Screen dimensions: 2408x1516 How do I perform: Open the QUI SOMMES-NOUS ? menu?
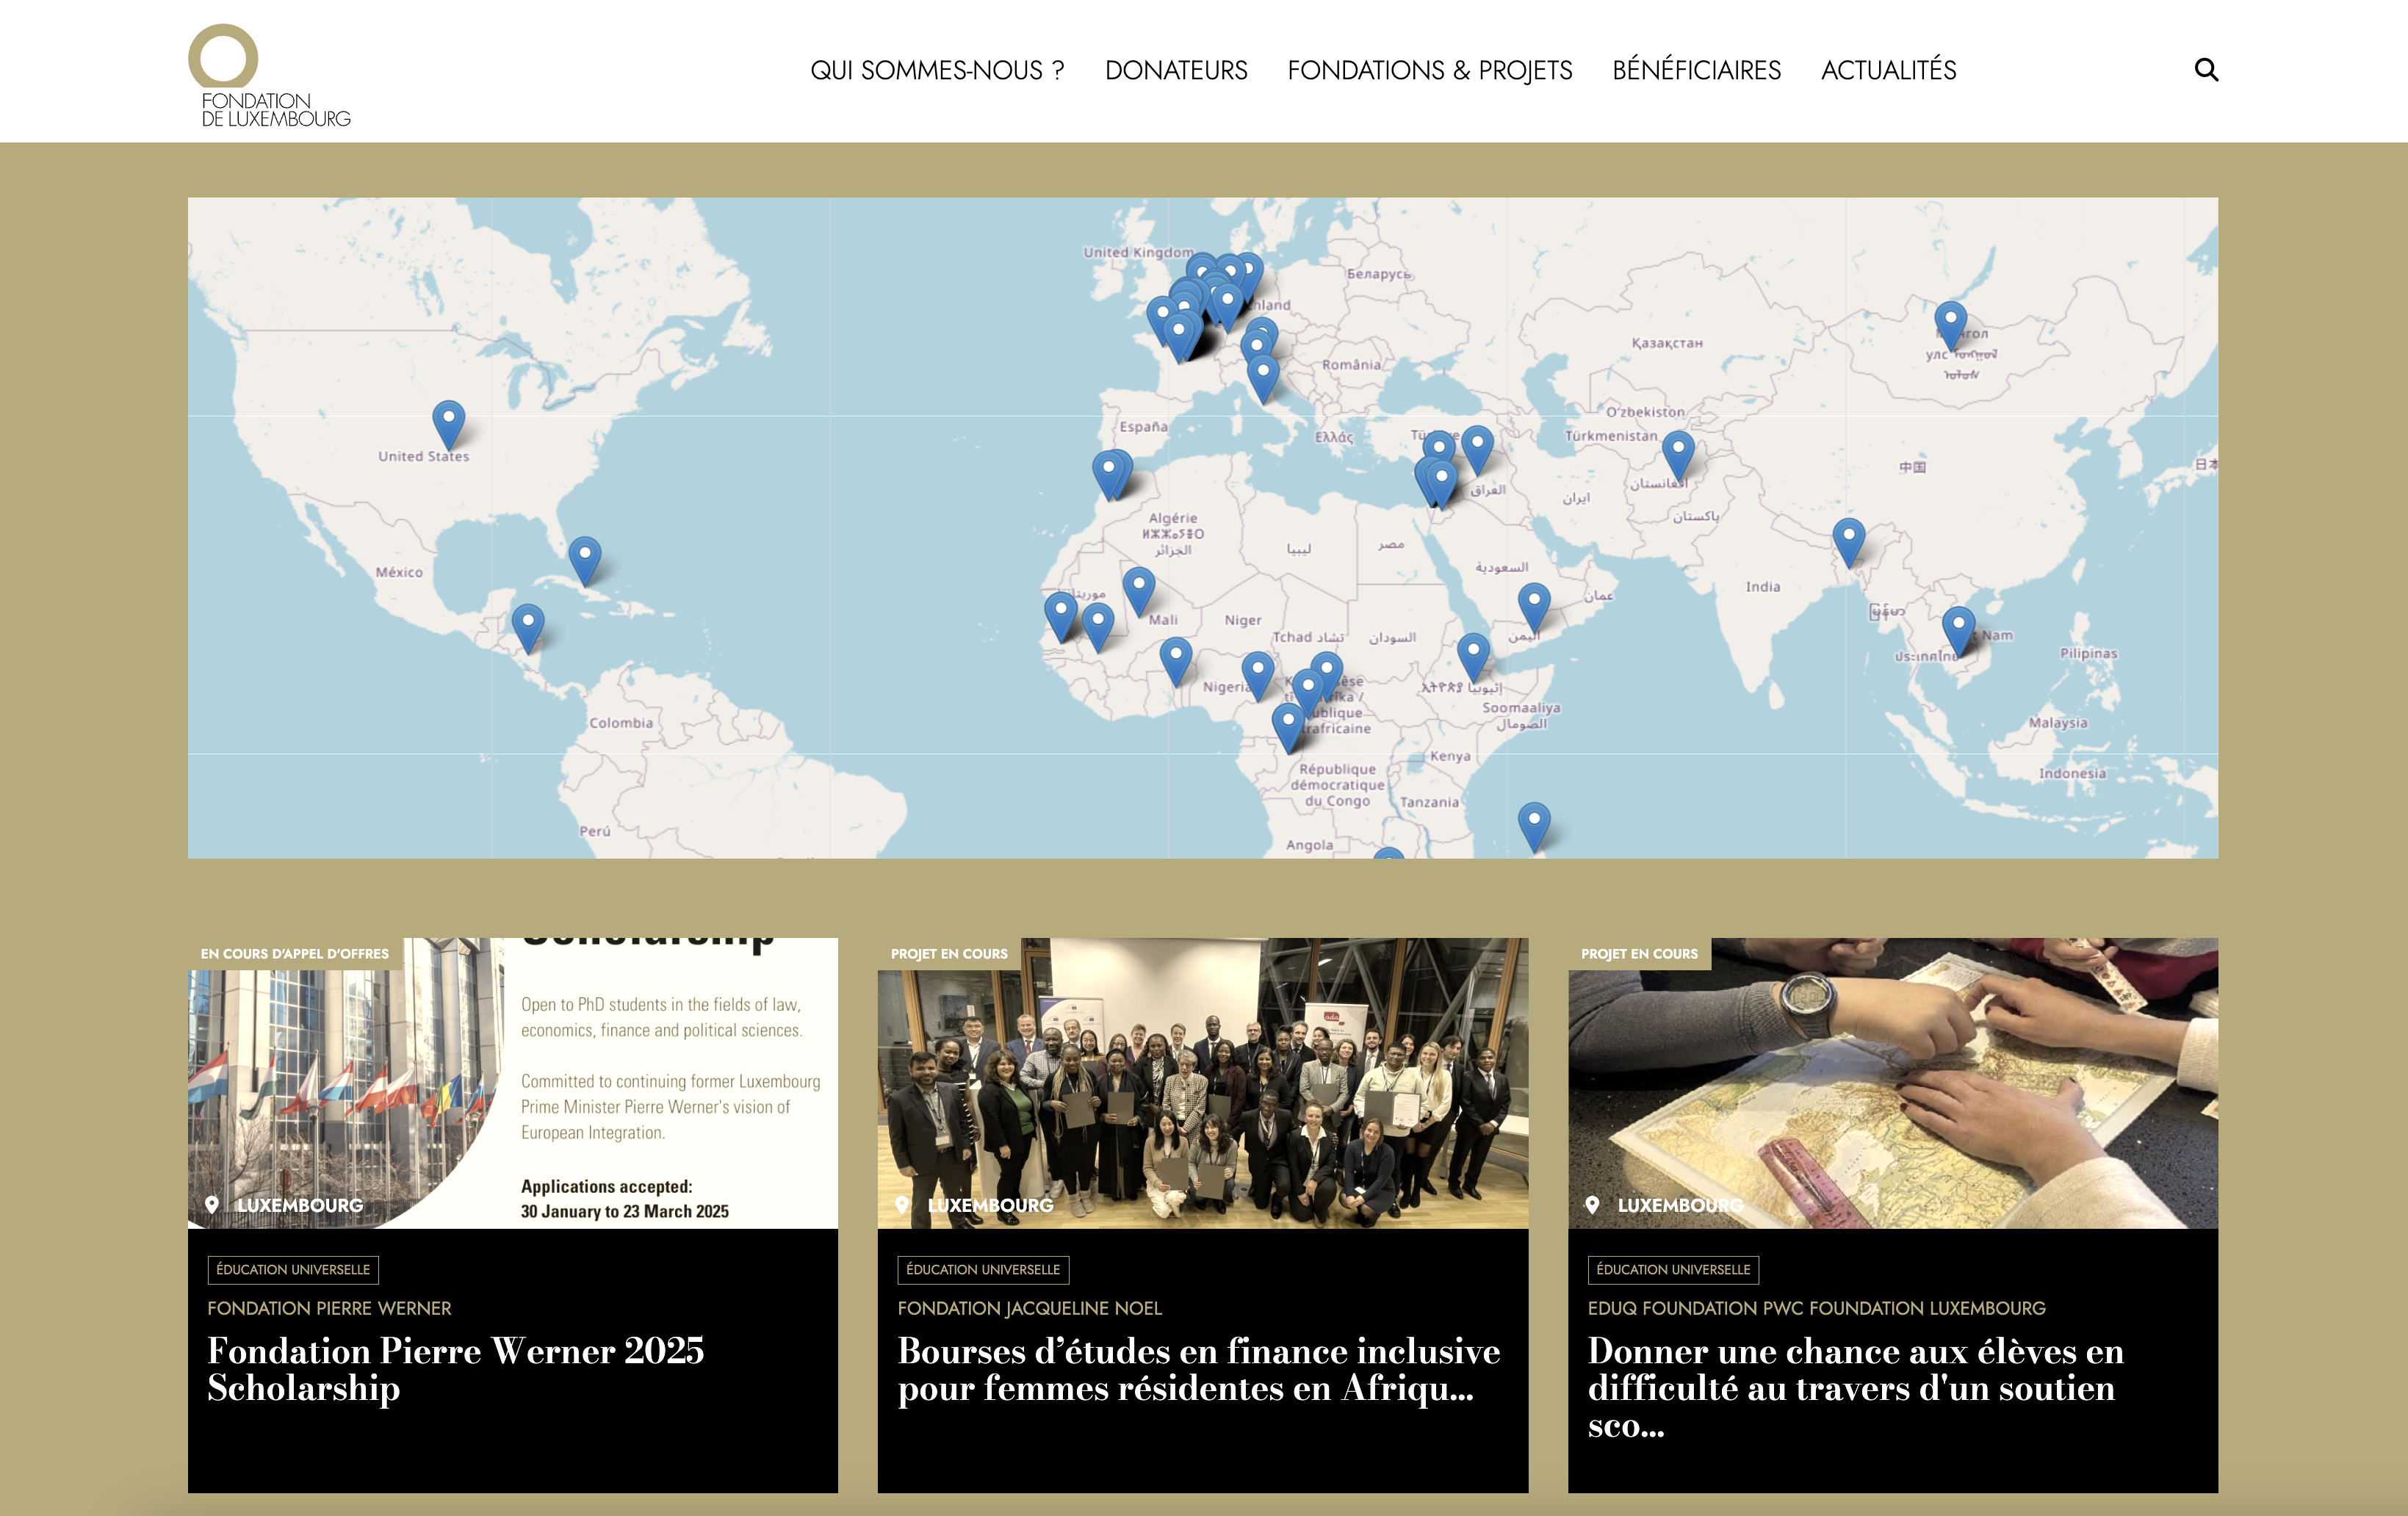(937, 70)
